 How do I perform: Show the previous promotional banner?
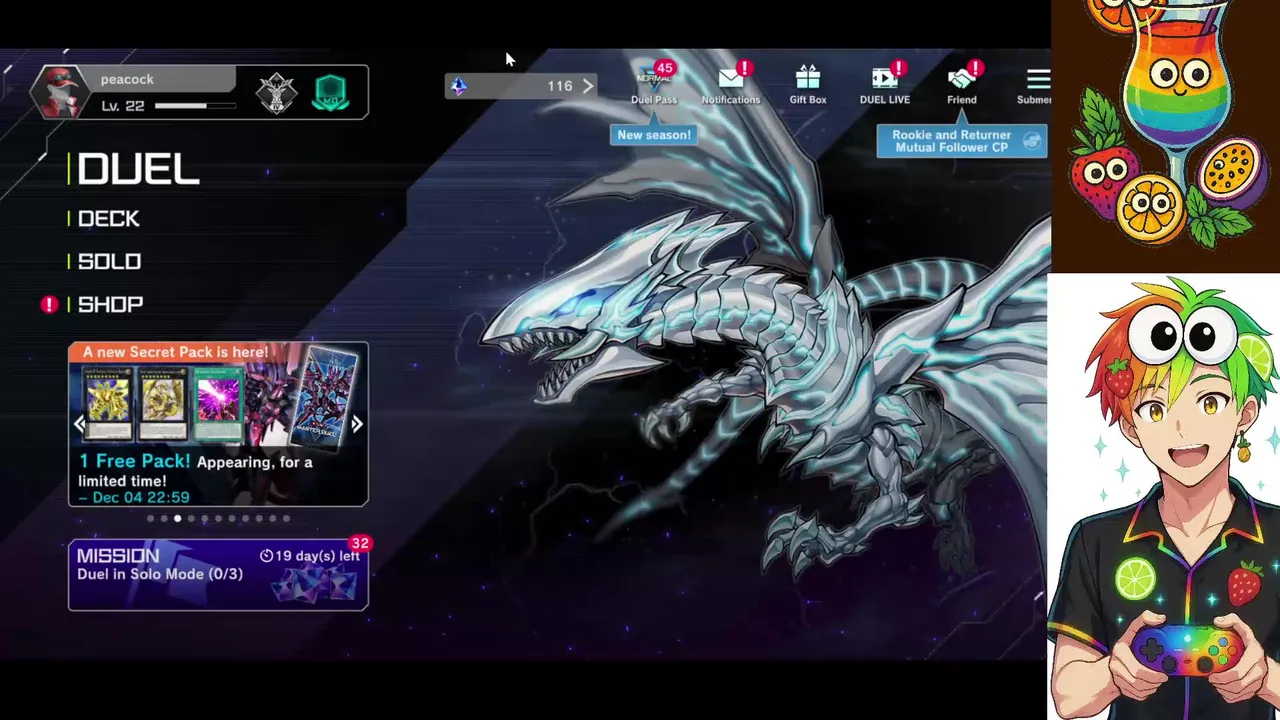[x=79, y=424]
